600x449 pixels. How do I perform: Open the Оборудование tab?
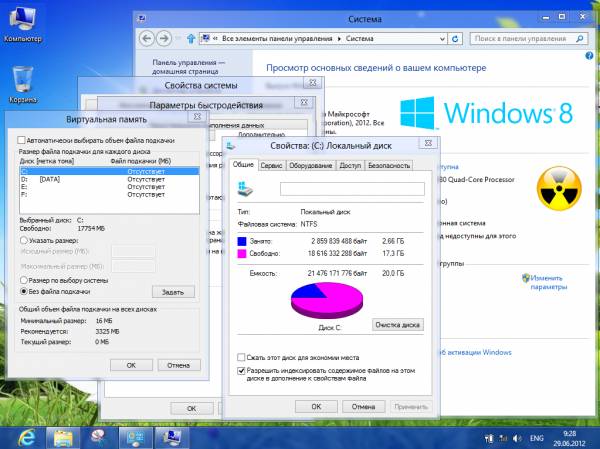(310, 165)
